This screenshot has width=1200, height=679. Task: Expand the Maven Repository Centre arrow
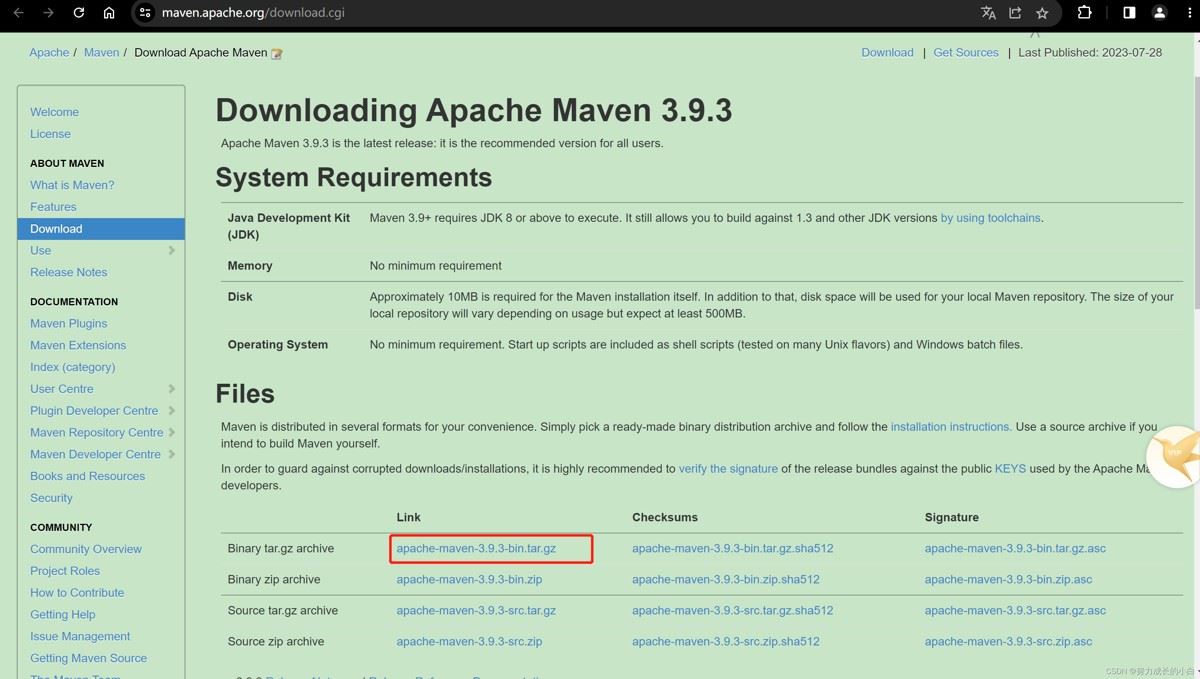tap(172, 433)
